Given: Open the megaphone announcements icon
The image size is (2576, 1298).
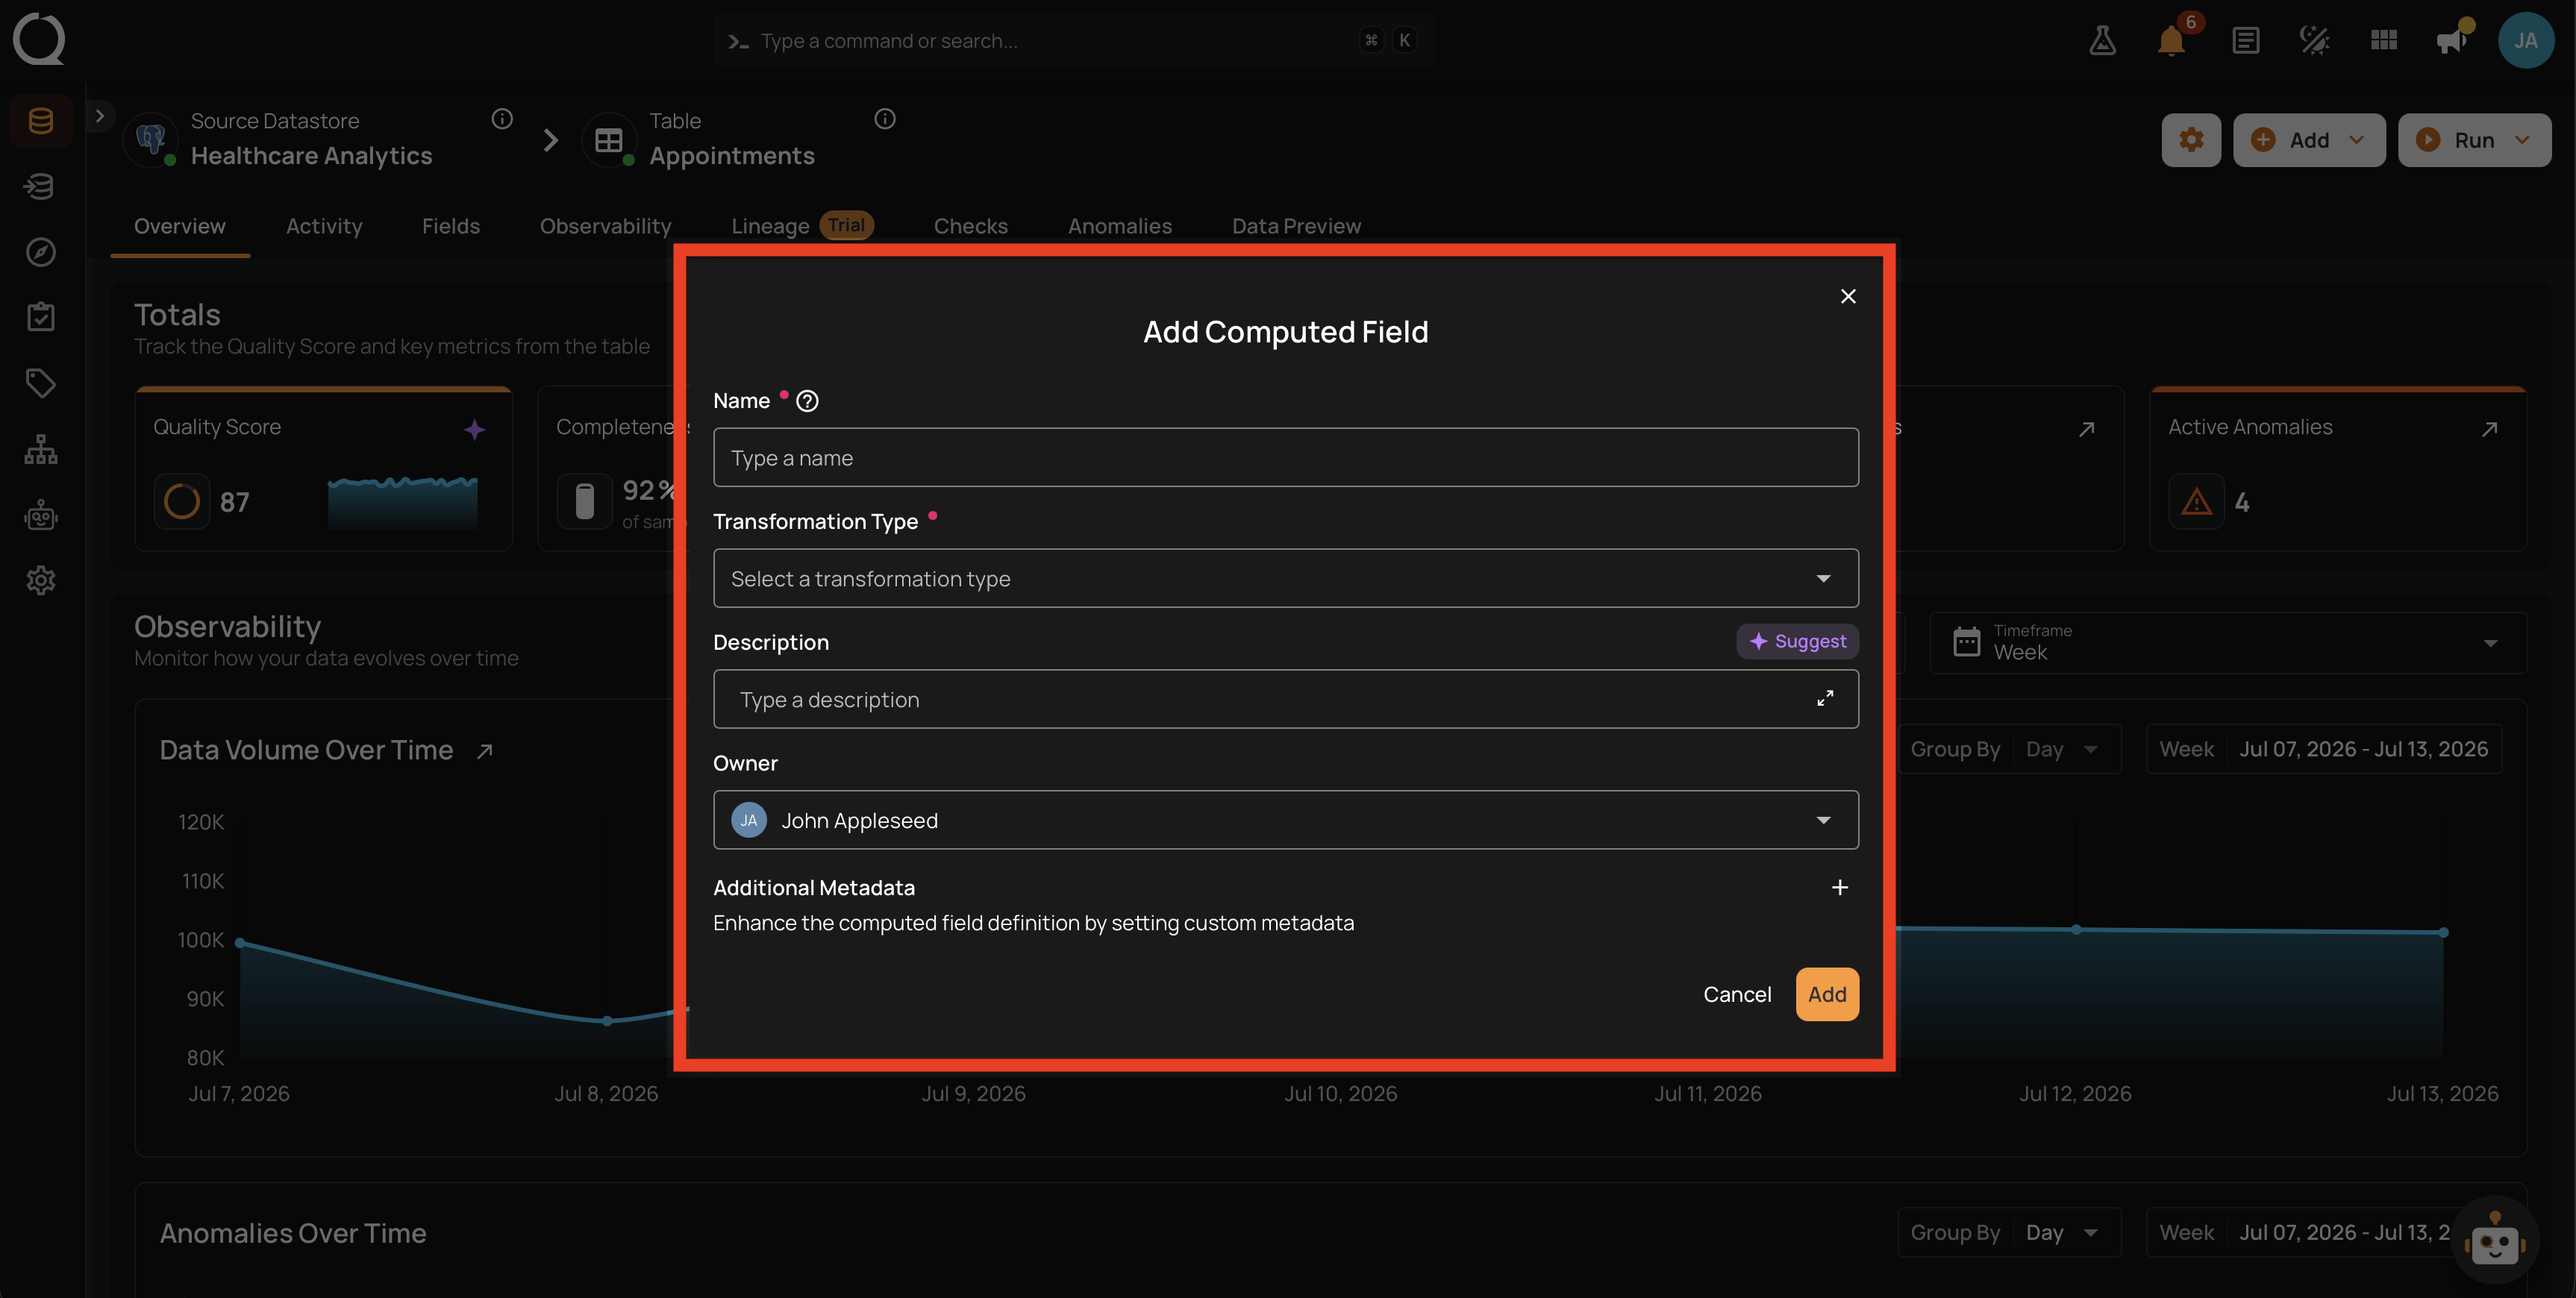Looking at the screenshot, I should click(x=2451, y=40).
